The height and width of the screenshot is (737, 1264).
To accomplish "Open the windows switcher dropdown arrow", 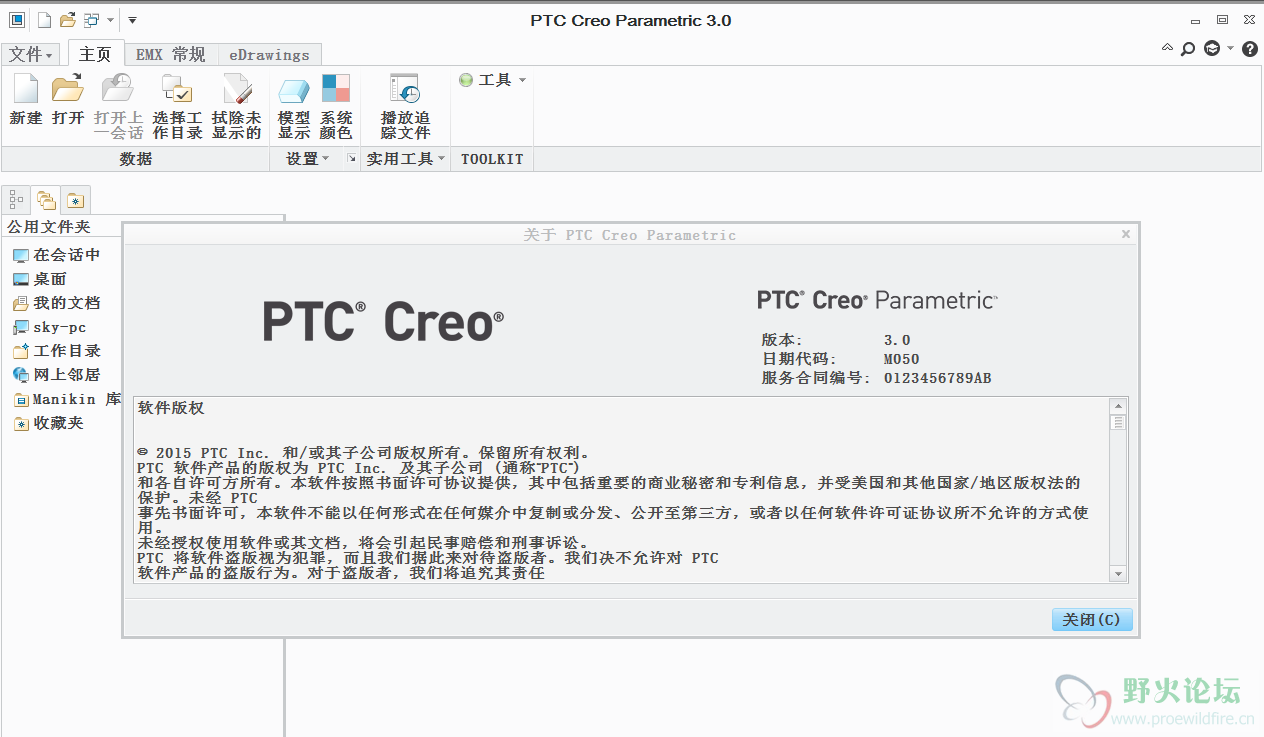I will (109, 20).
